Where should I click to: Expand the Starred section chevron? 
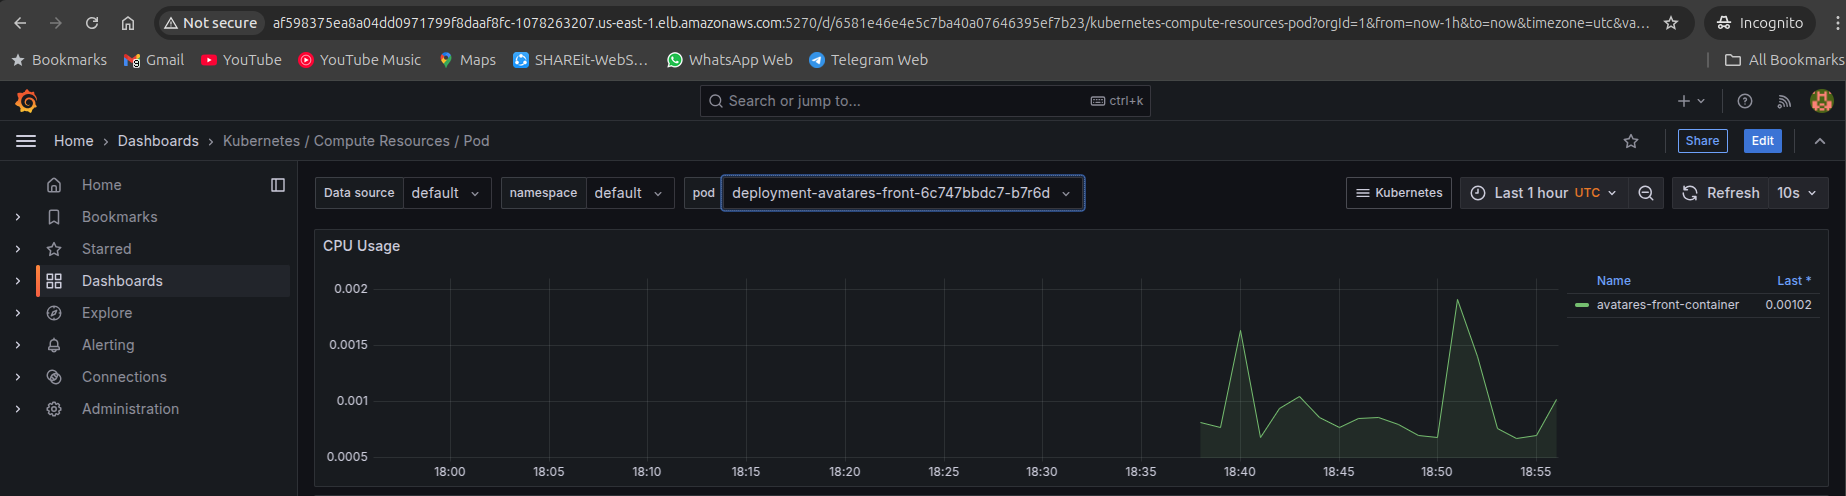pos(18,249)
